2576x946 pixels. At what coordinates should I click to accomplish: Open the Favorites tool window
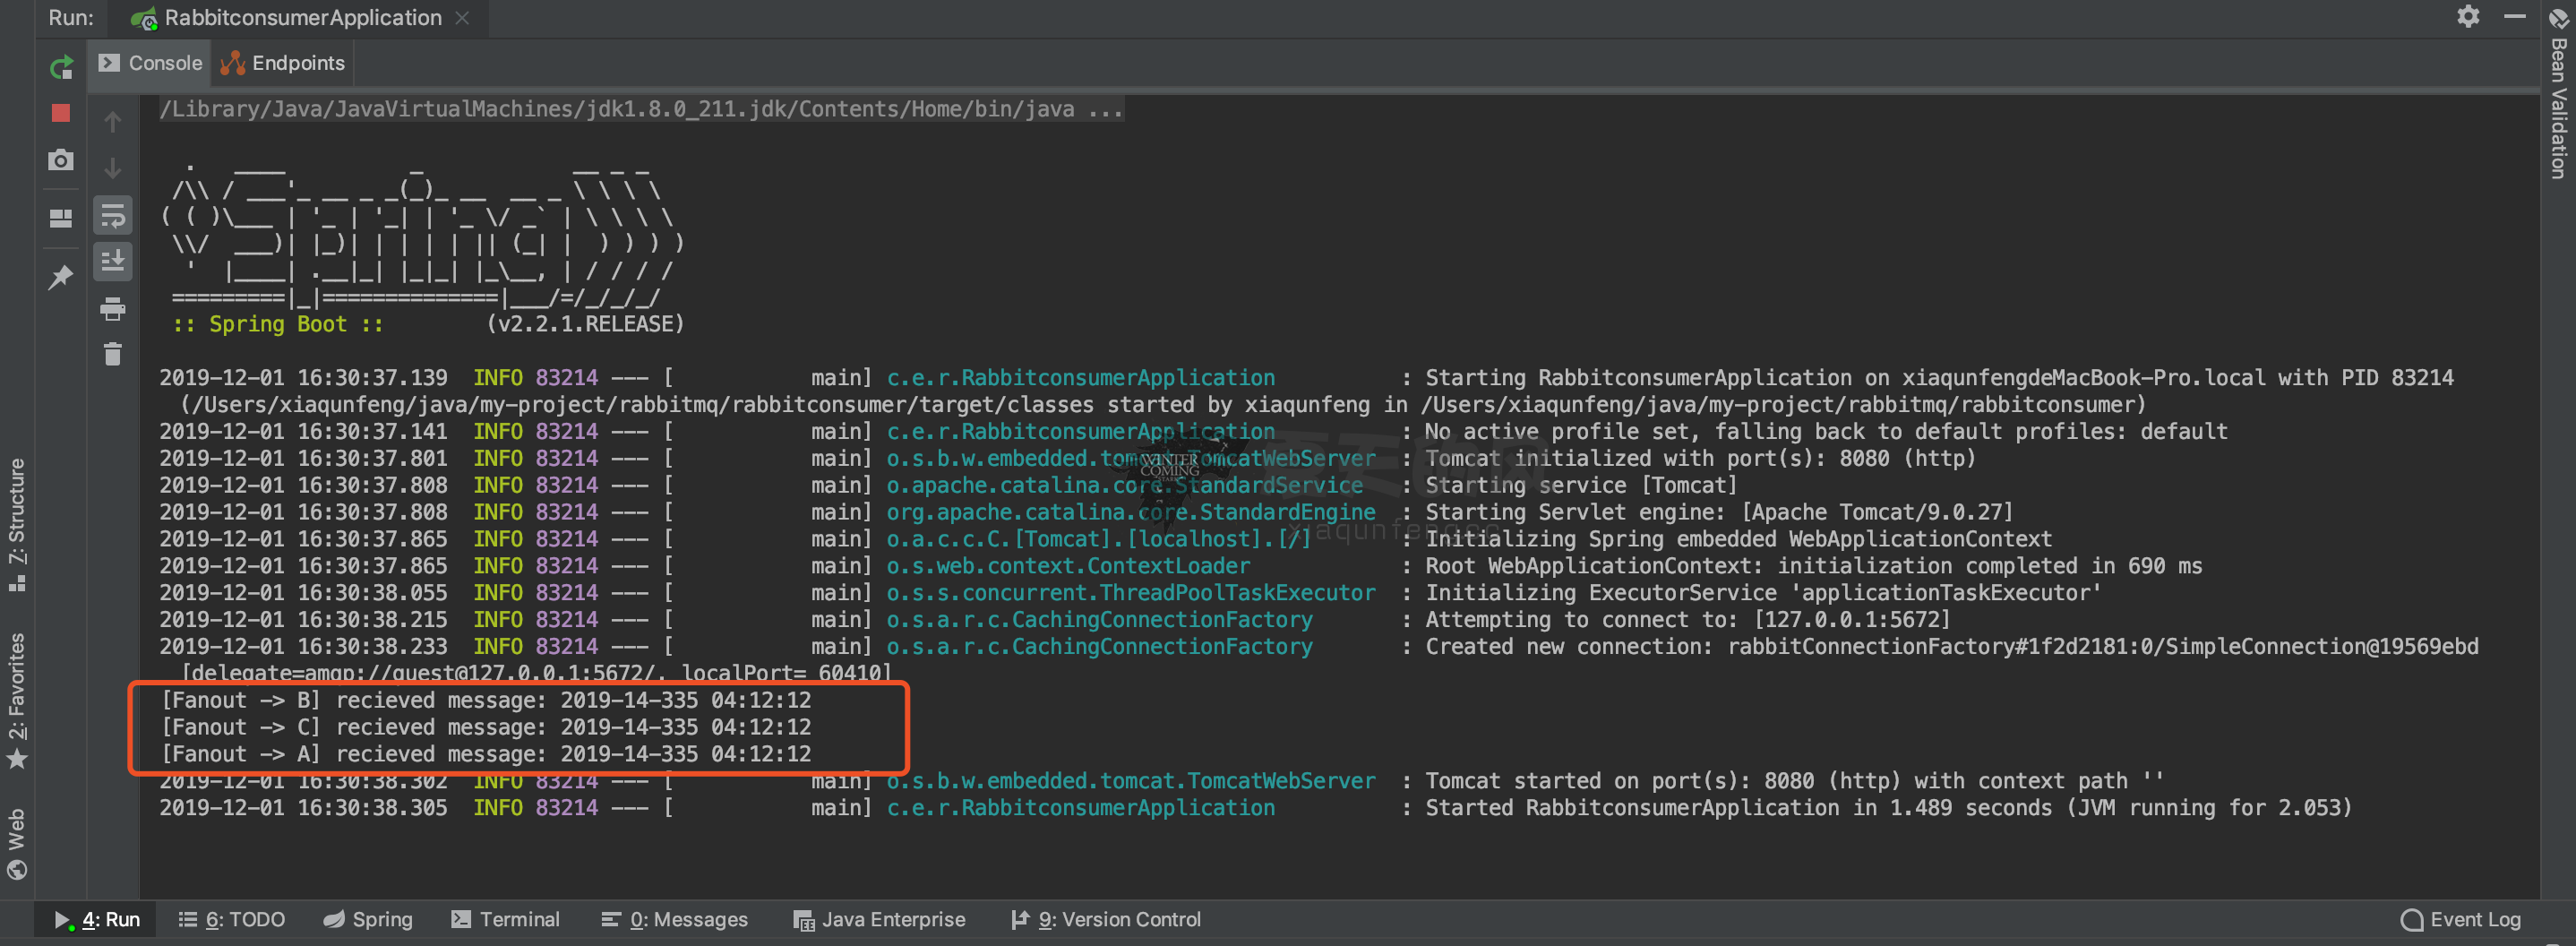click(17, 700)
